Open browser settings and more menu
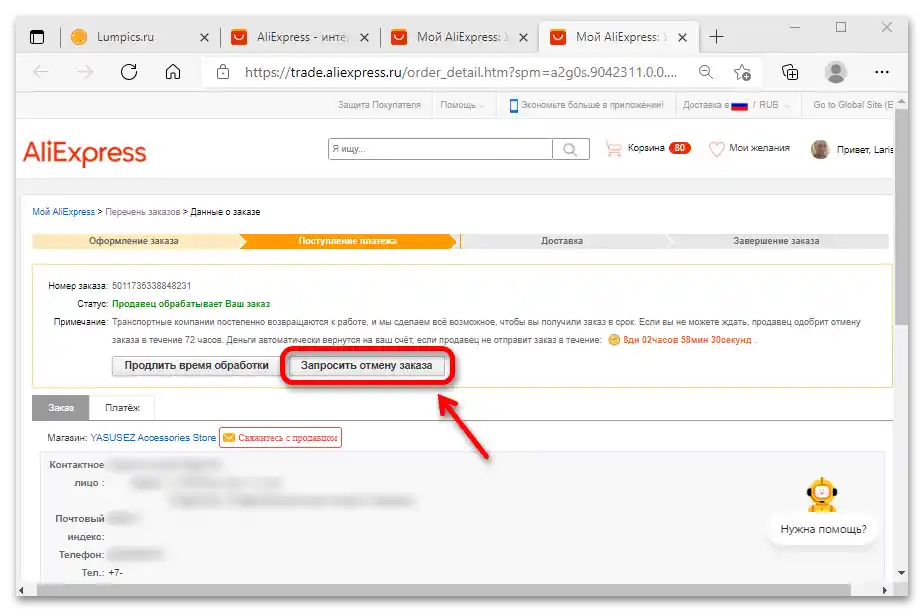The height and width of the screenshot is (612, 924). click(882, 72)
